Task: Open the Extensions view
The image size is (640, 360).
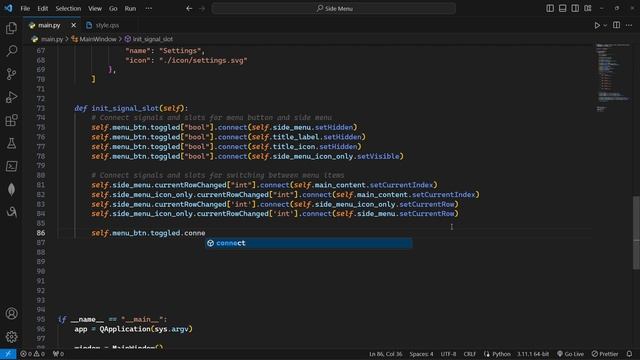Action: tap(11, 120)
